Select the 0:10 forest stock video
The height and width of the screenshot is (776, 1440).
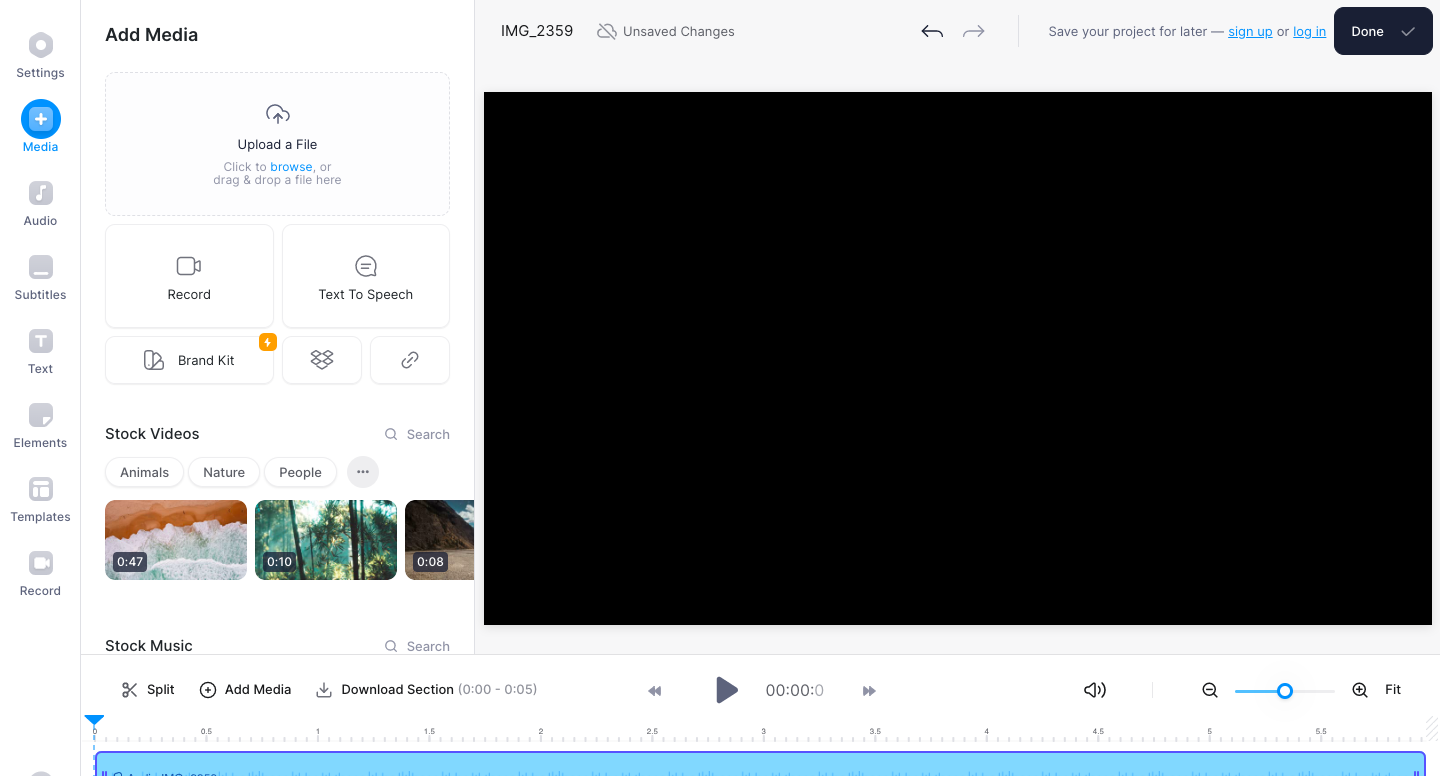tap(326, 540)
